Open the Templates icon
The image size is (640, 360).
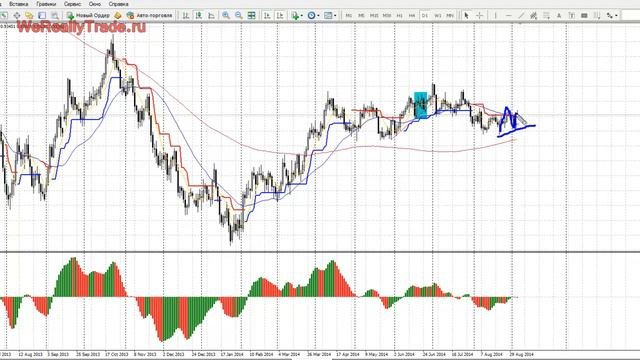click(328, 16)
